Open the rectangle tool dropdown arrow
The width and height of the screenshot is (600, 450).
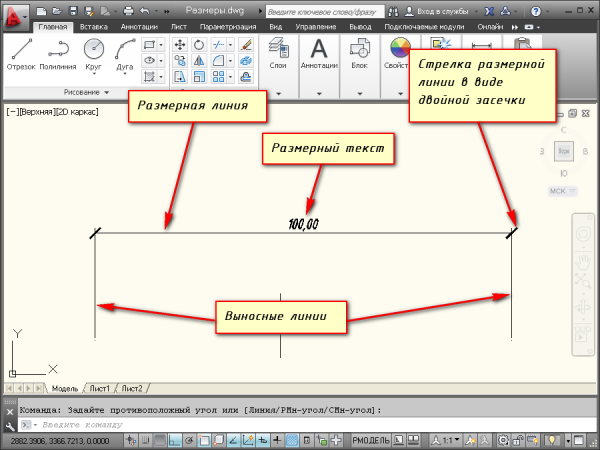click(161, 45)
